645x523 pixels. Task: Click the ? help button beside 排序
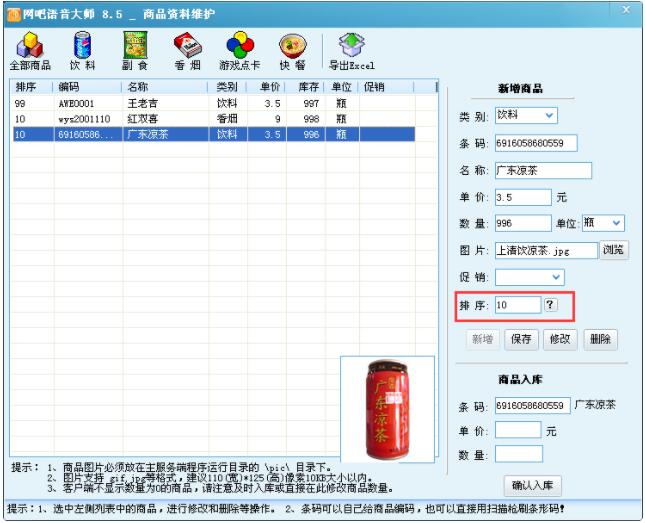(x=550, y=305)
